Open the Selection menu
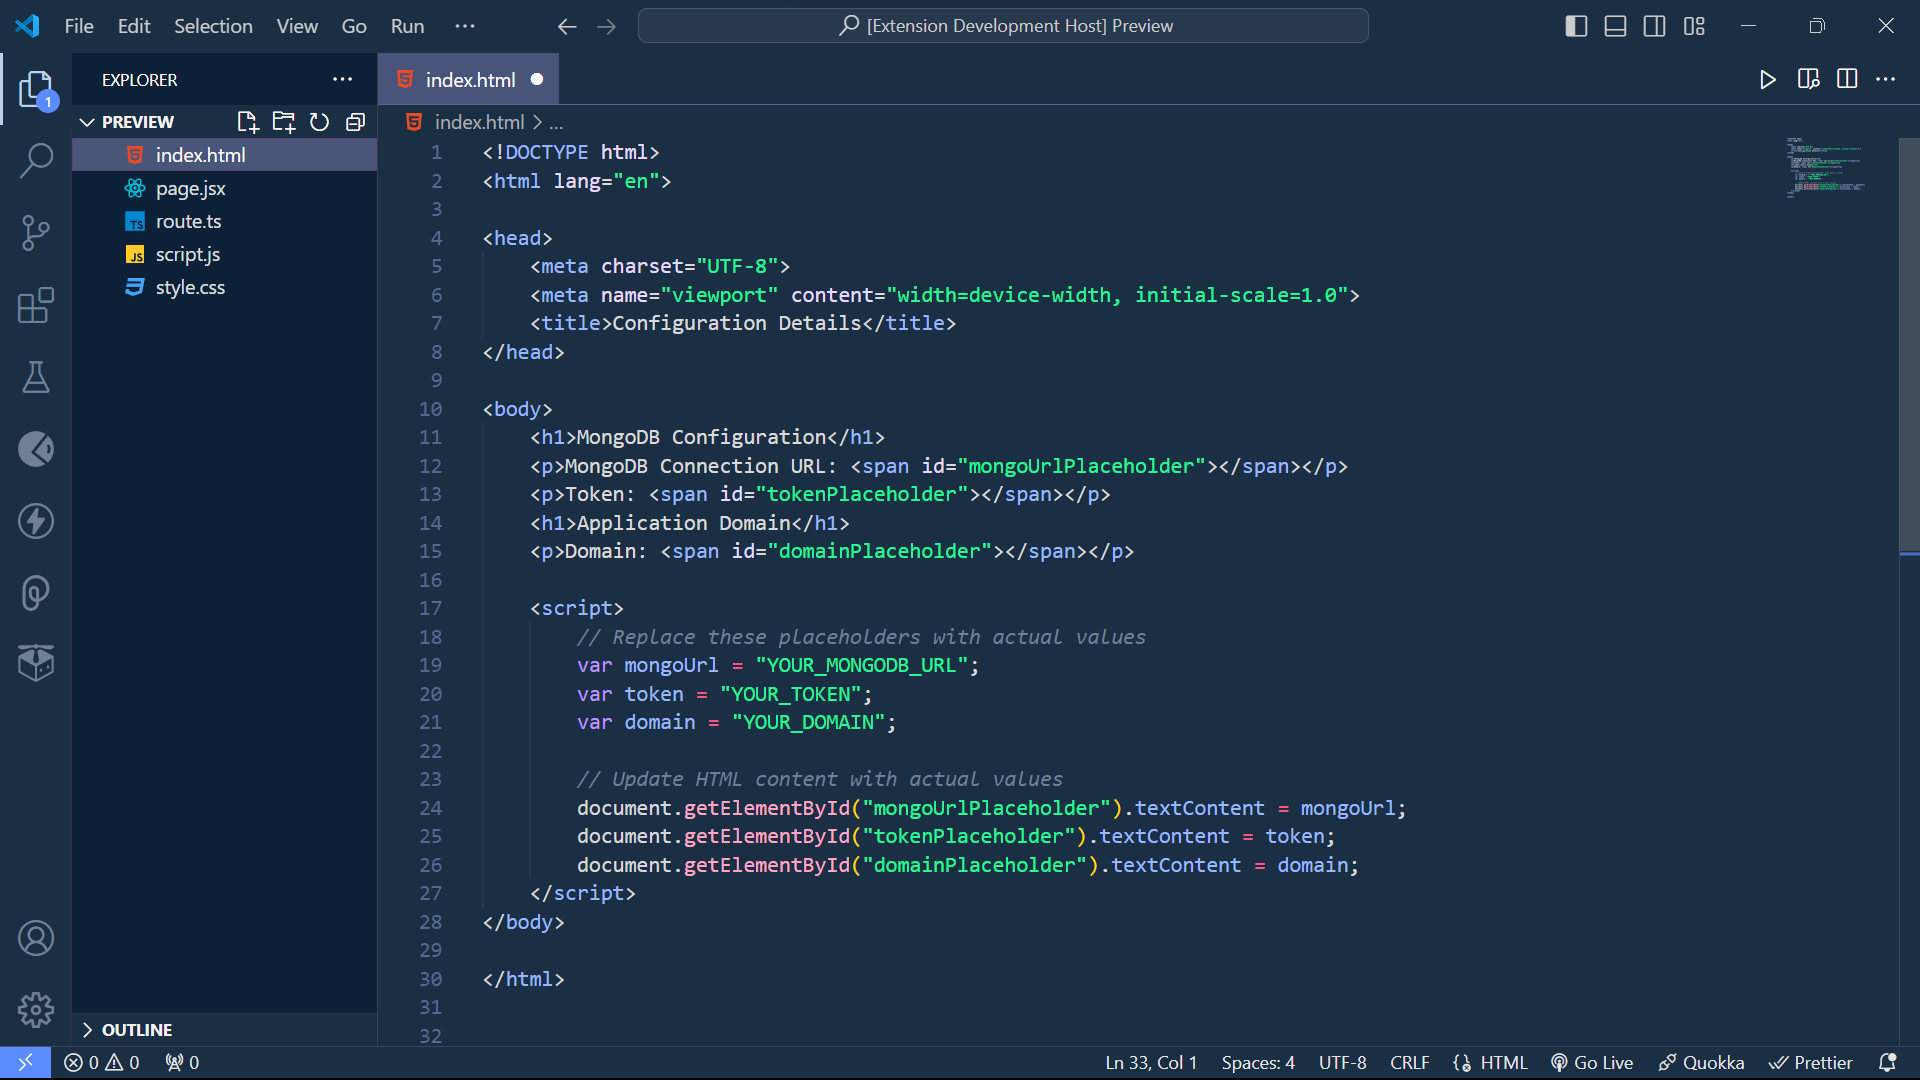This screenshot has width=1920, height=1080. pyautogui.click(x=213, y=26)
